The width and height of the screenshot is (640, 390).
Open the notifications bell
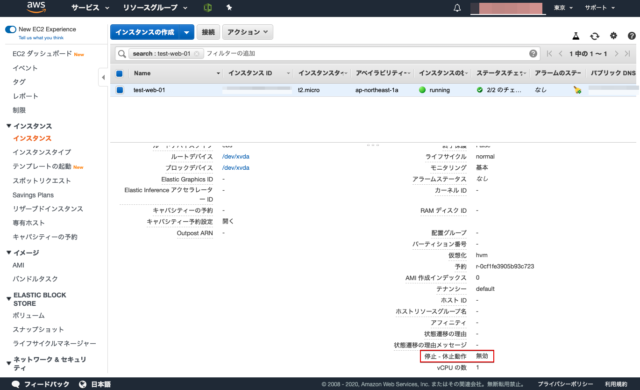(x=457, y=8)
